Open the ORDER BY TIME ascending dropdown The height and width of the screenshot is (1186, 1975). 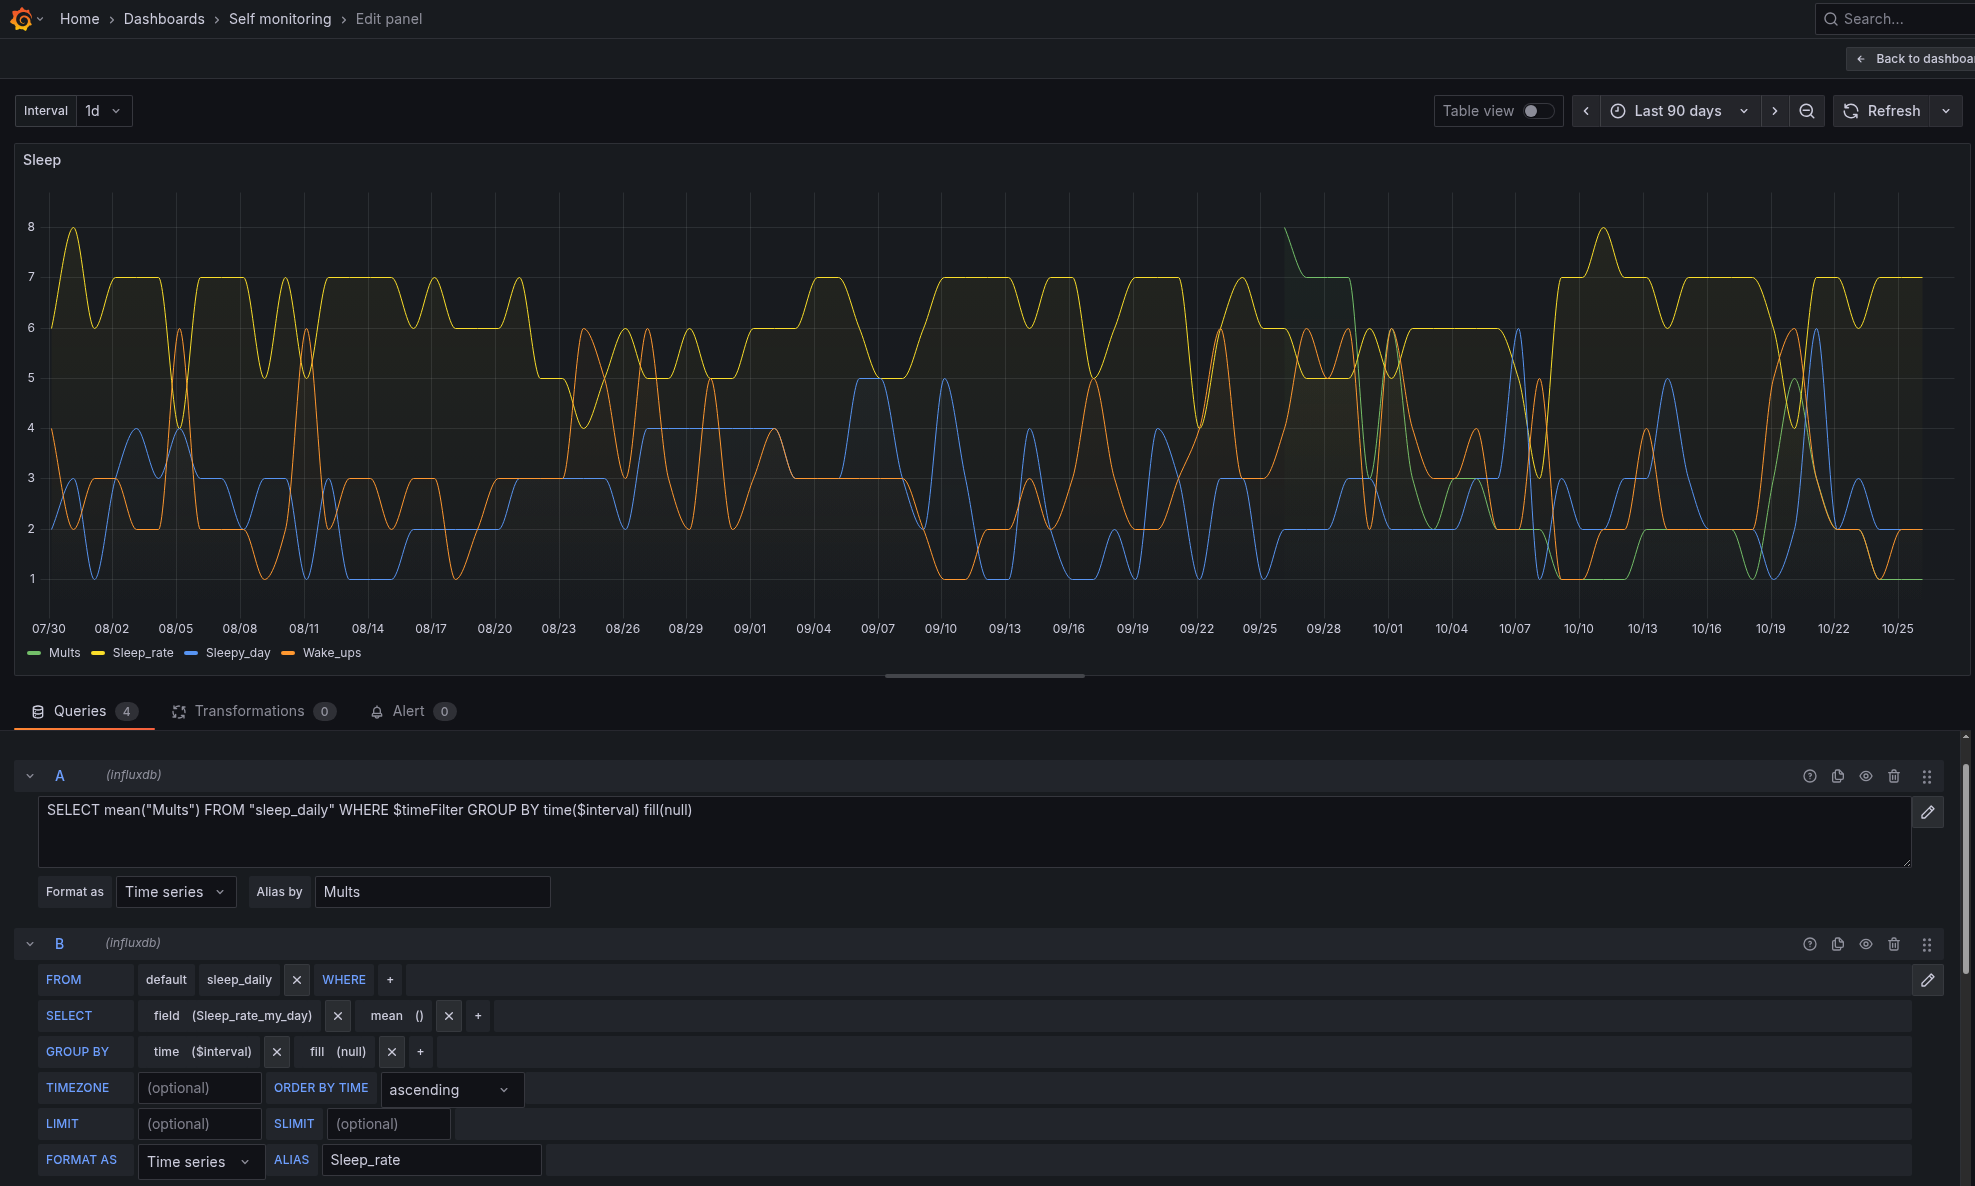451,1089
